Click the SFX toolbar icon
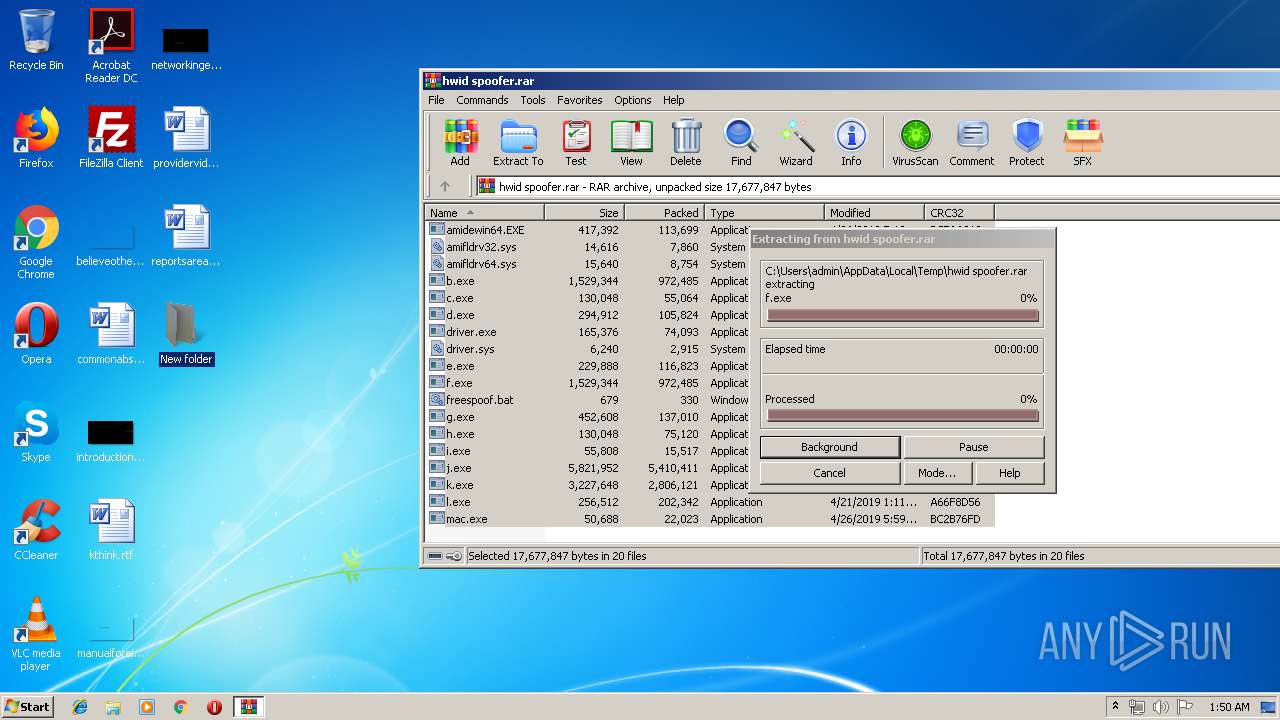Viewport: 1280px width, 720px height. click(x=1082, y=142)
